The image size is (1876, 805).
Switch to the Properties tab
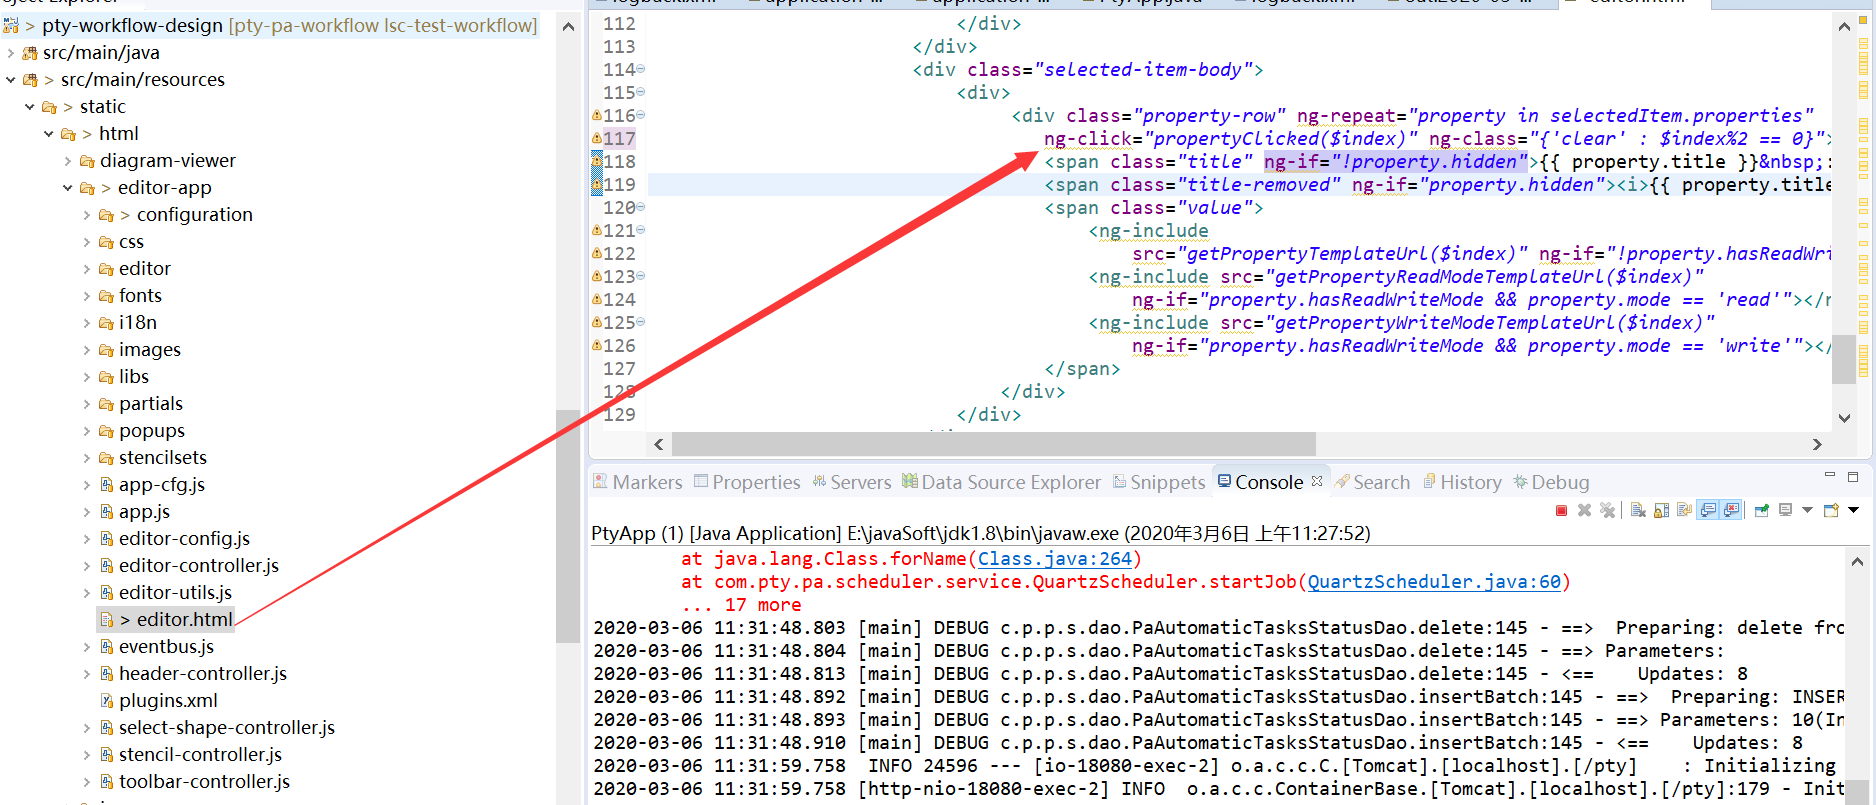click(747, 482)
